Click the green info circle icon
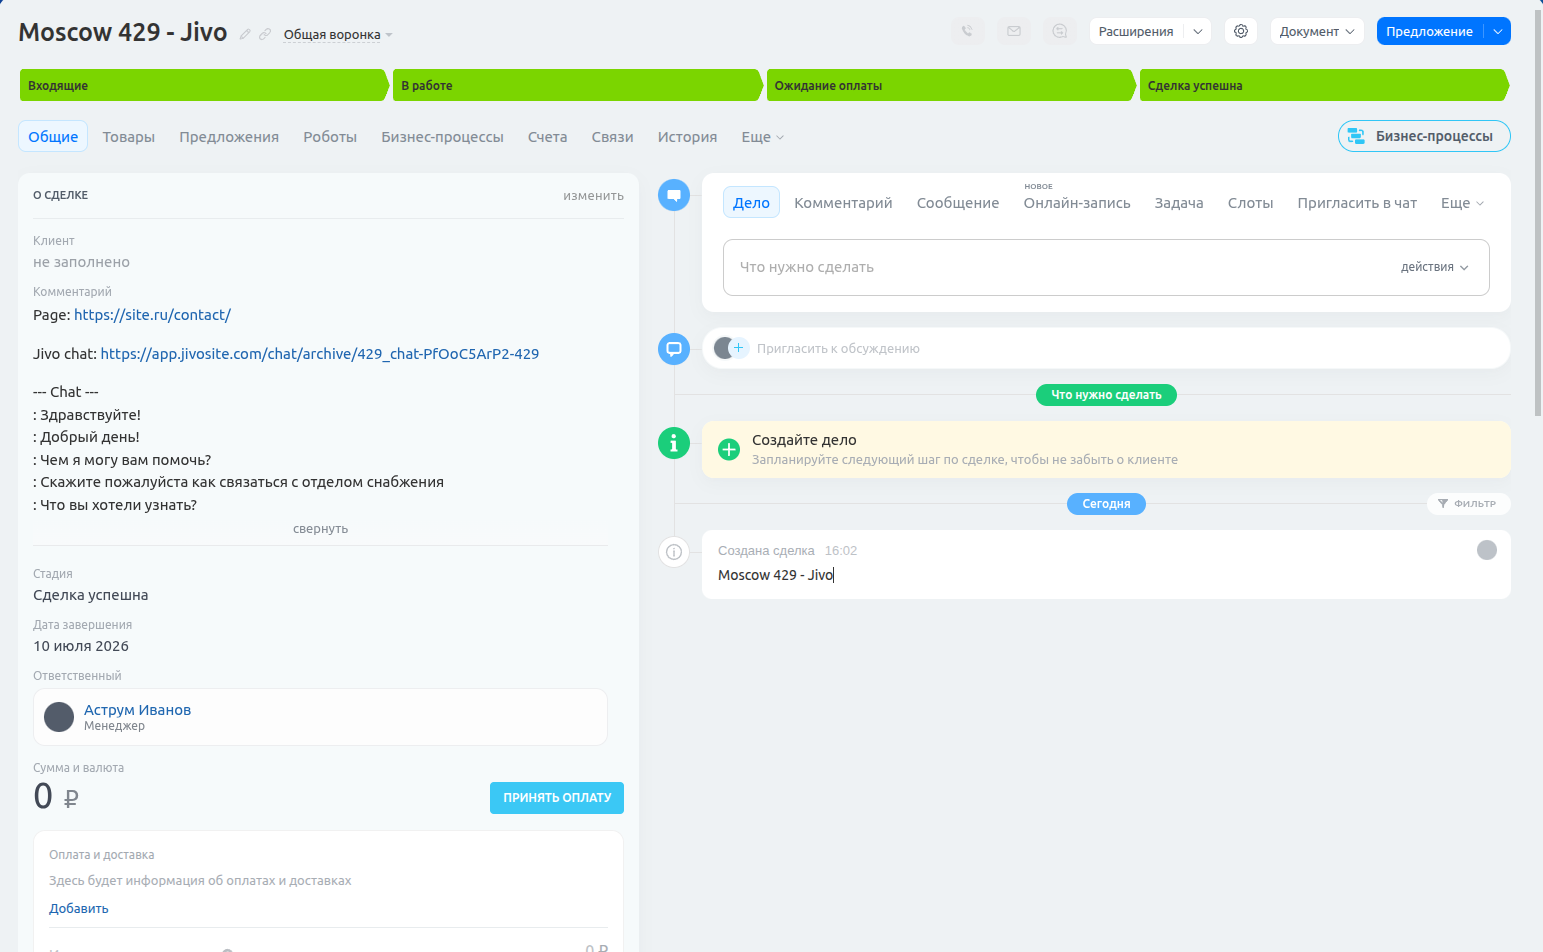Image resolution: width=1543 pixels, height=952 pixels. tap(674, 442)
